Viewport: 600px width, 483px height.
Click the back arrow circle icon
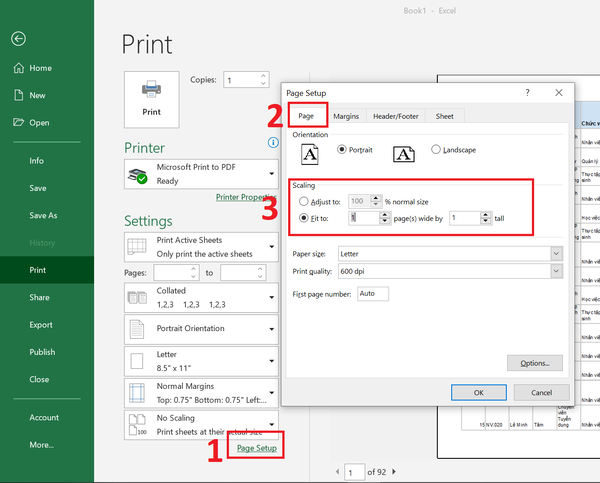(18, 39)
